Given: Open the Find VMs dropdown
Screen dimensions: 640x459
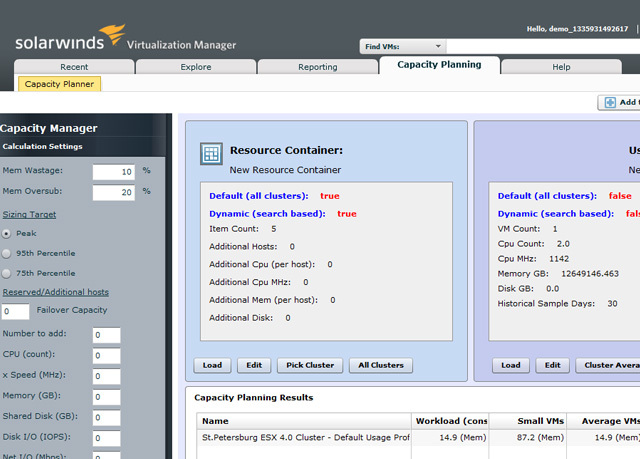Looking at the screenshot, I should pos(402,47).
